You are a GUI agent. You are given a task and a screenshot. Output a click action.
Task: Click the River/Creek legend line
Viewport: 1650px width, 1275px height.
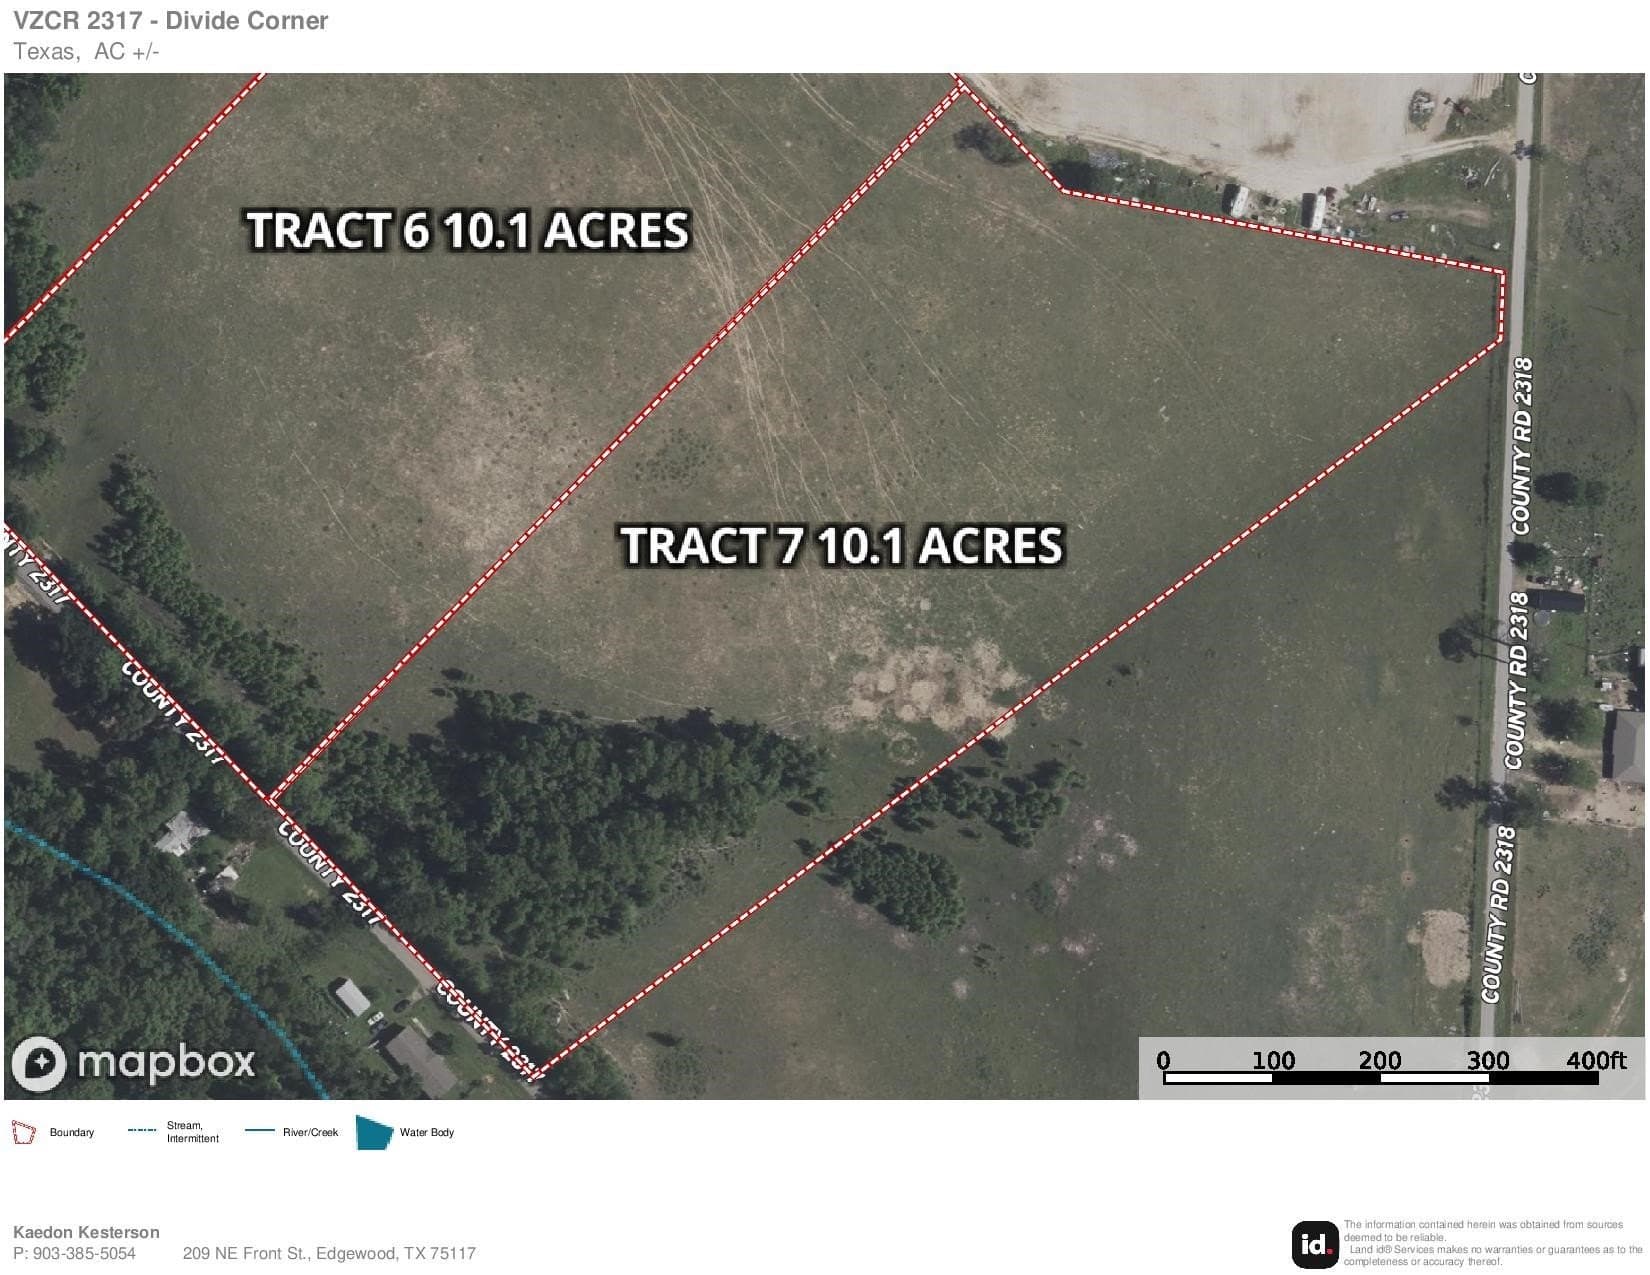(260, 1131)
